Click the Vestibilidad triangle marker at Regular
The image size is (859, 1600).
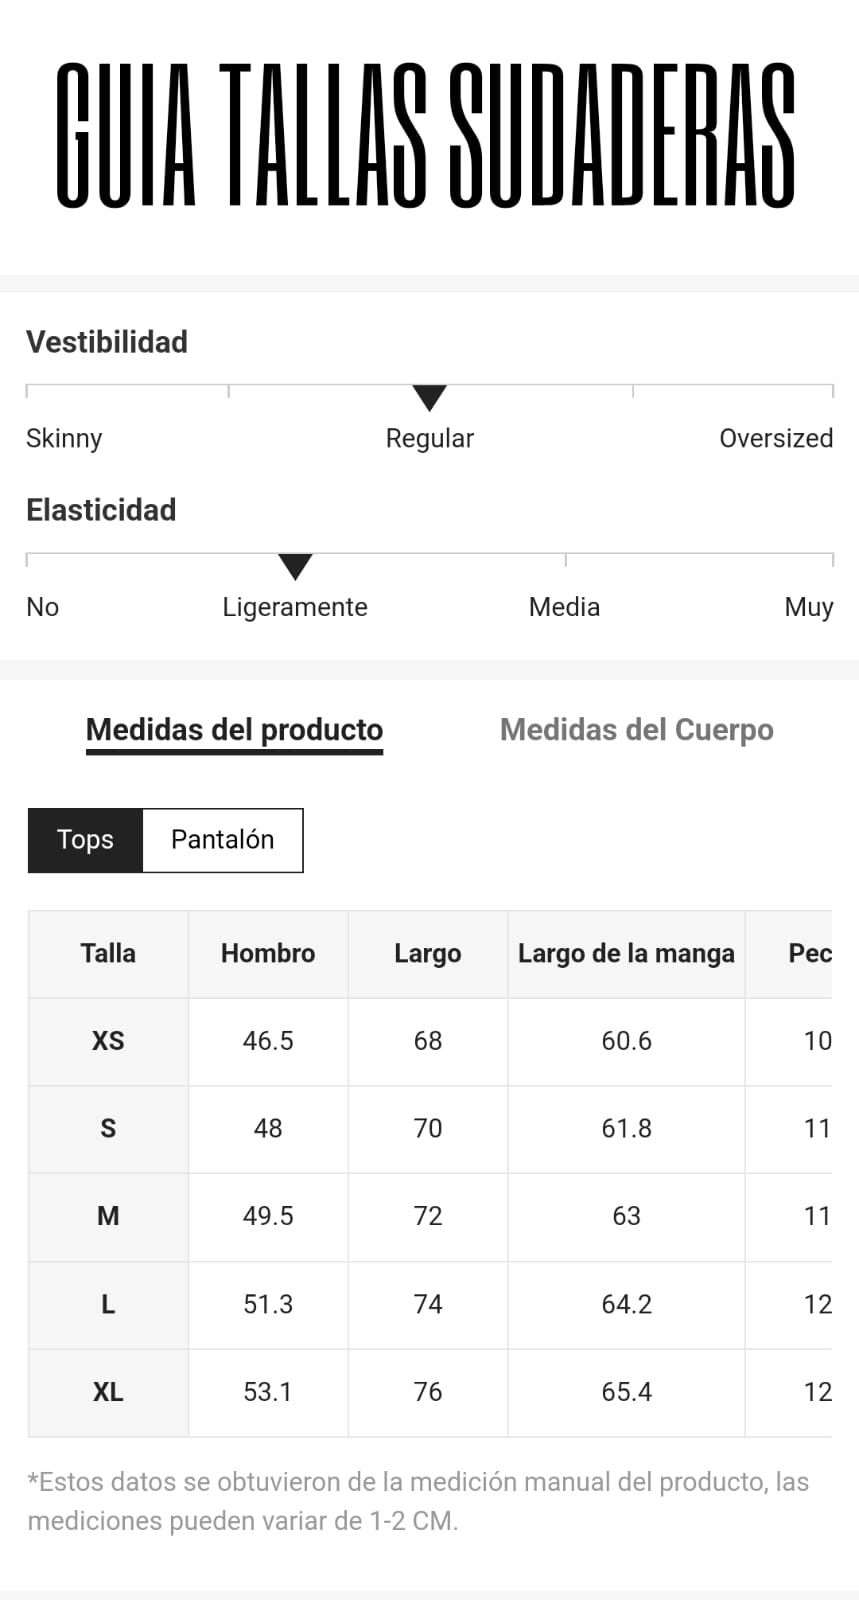click(x=429, y=397)
